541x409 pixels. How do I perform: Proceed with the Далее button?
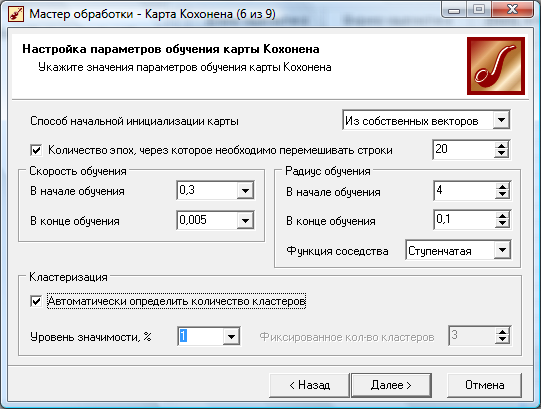coord(391,385)
